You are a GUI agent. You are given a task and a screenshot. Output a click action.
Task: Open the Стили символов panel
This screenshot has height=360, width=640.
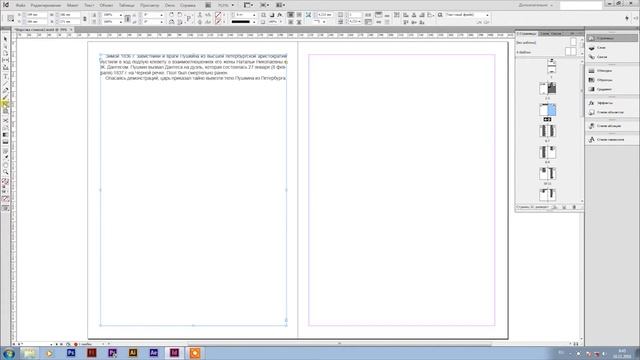coord(611,140)
